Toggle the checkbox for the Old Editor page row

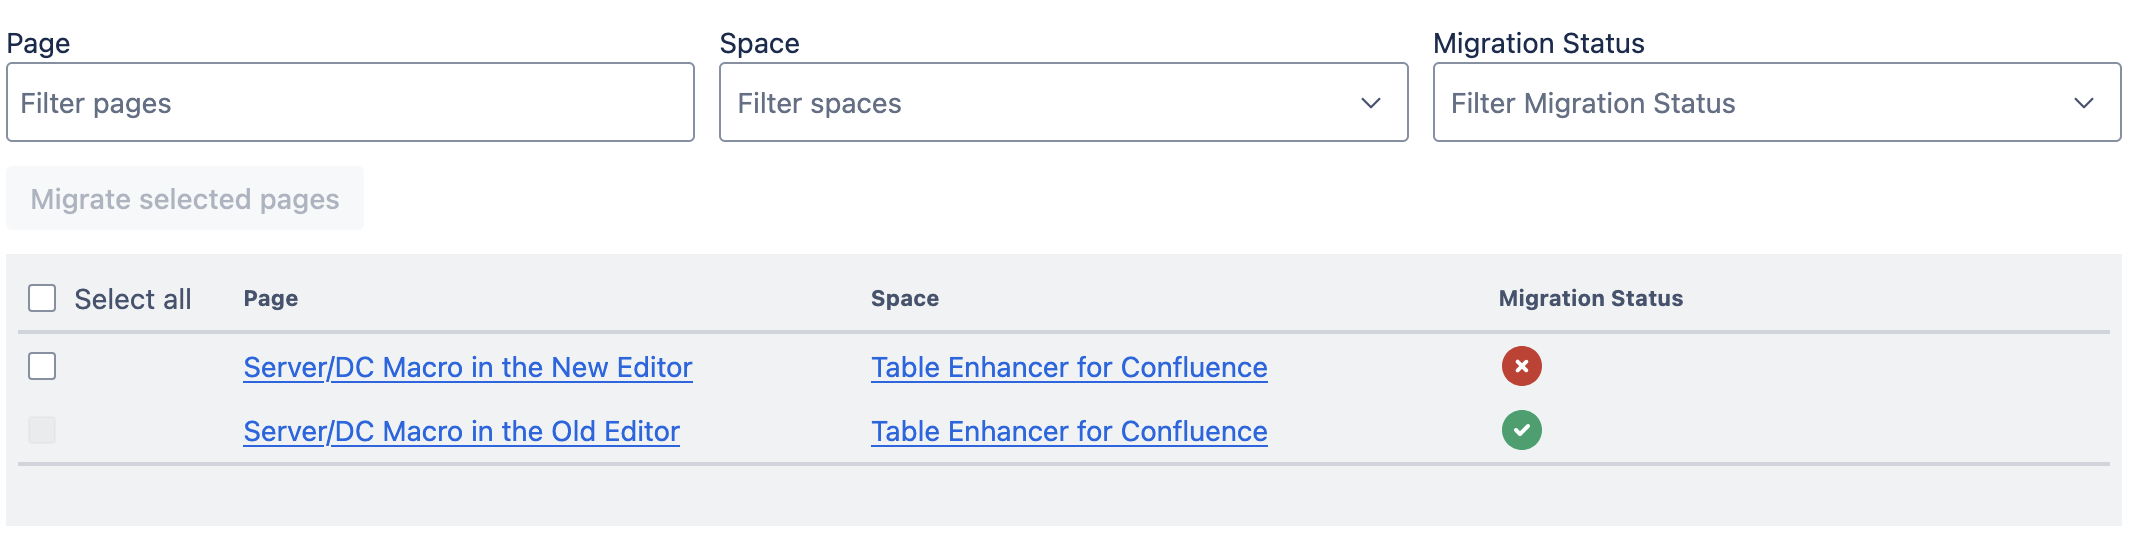point(42,430)
